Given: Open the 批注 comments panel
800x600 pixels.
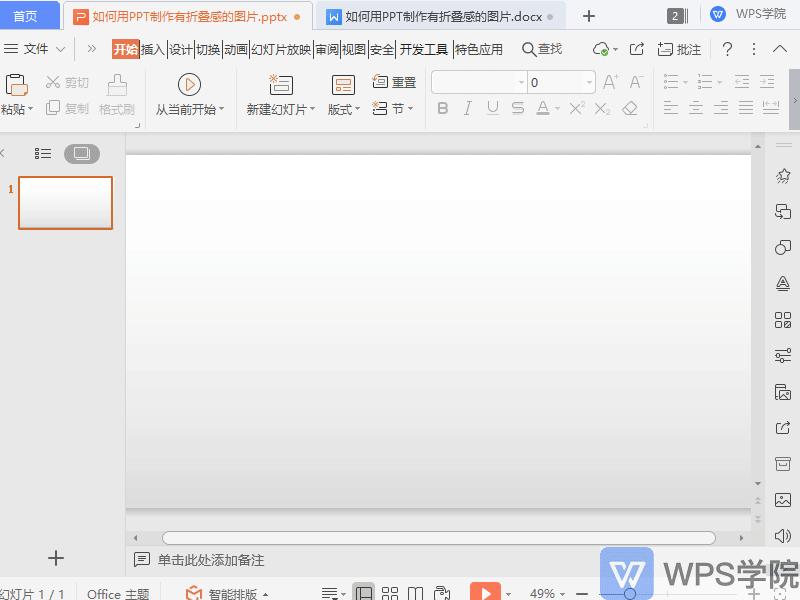Looking at the screenshot, I should [x=679, y=47].
